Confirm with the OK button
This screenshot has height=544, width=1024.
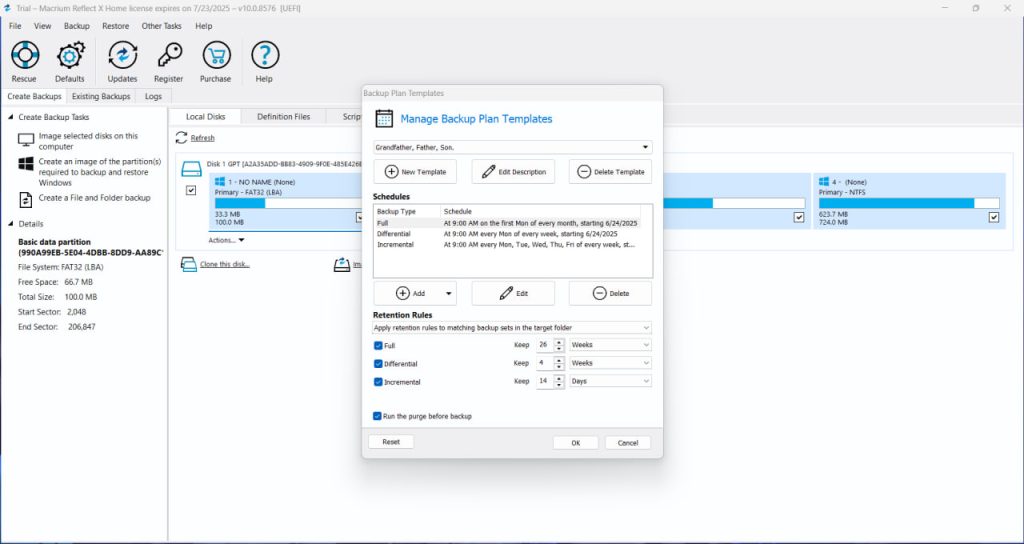click(x=575, y=443)
